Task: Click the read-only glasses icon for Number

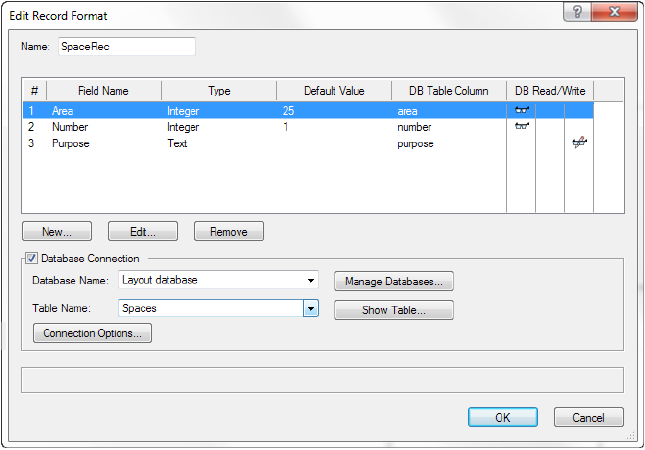Action: pyautogui.click(x=521, y=127)
